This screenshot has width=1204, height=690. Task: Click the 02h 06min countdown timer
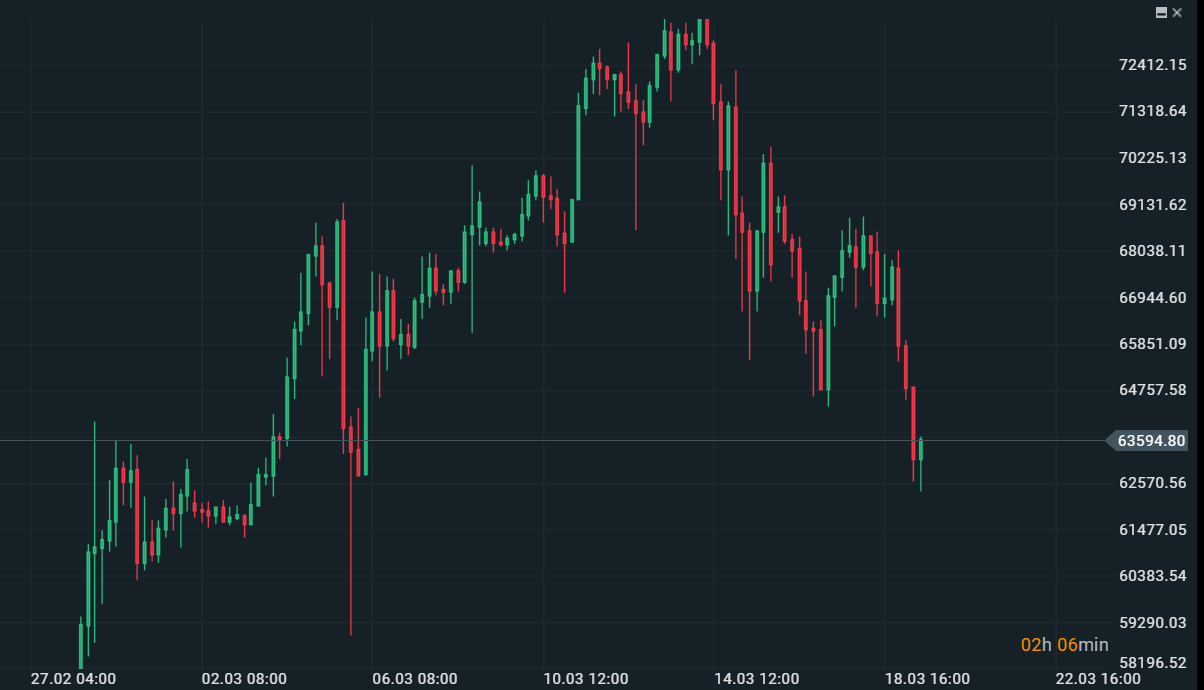pyautogui.click(x=1064, y=645)
